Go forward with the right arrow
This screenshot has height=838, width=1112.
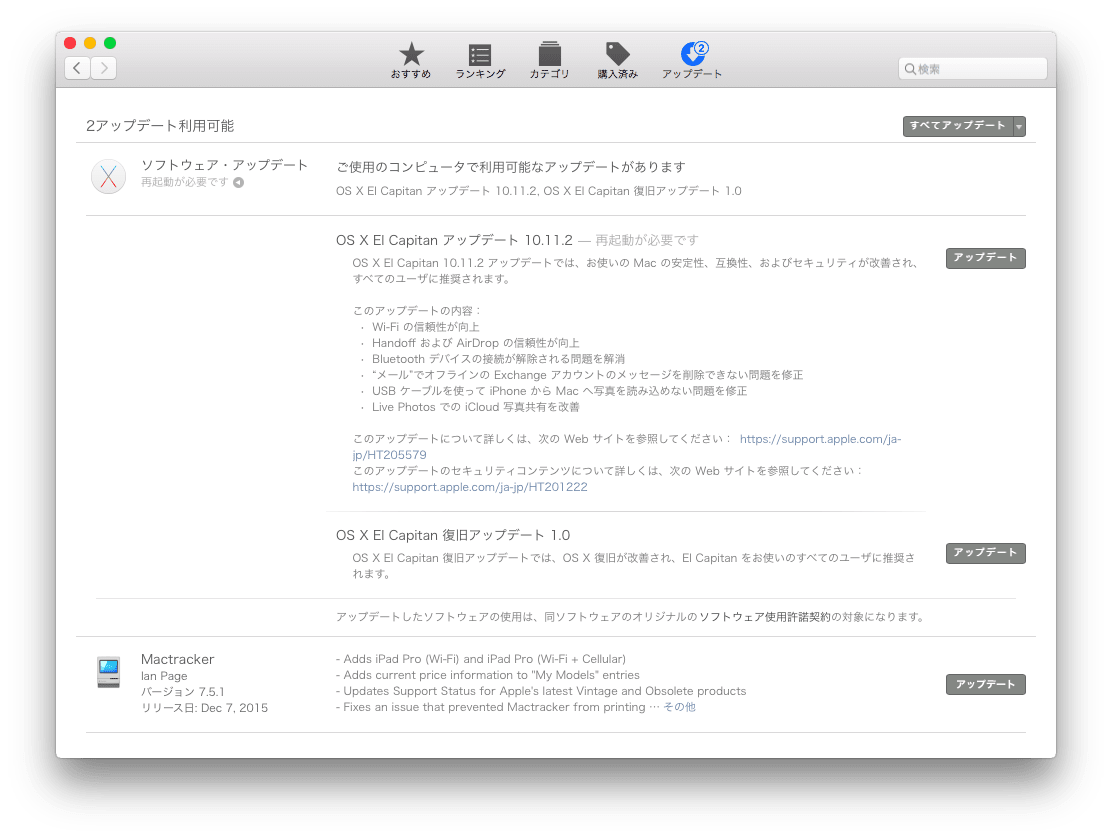pyautogui.click(x=104, y=68)
